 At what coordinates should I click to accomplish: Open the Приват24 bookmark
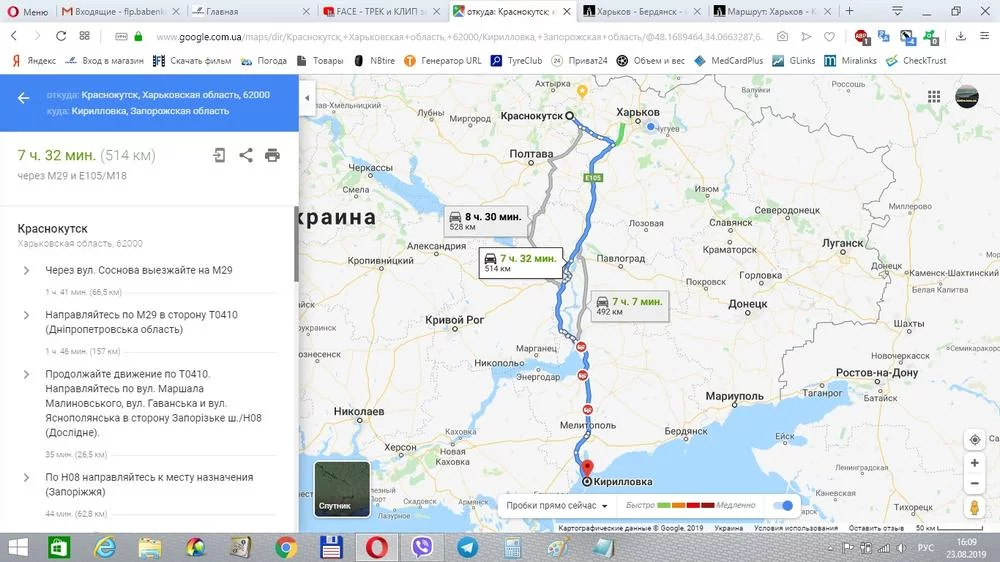pos(579,61)
